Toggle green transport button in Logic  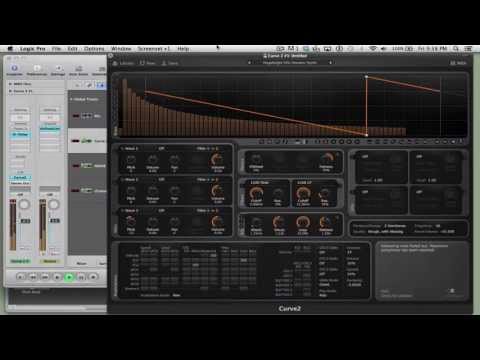69,277
